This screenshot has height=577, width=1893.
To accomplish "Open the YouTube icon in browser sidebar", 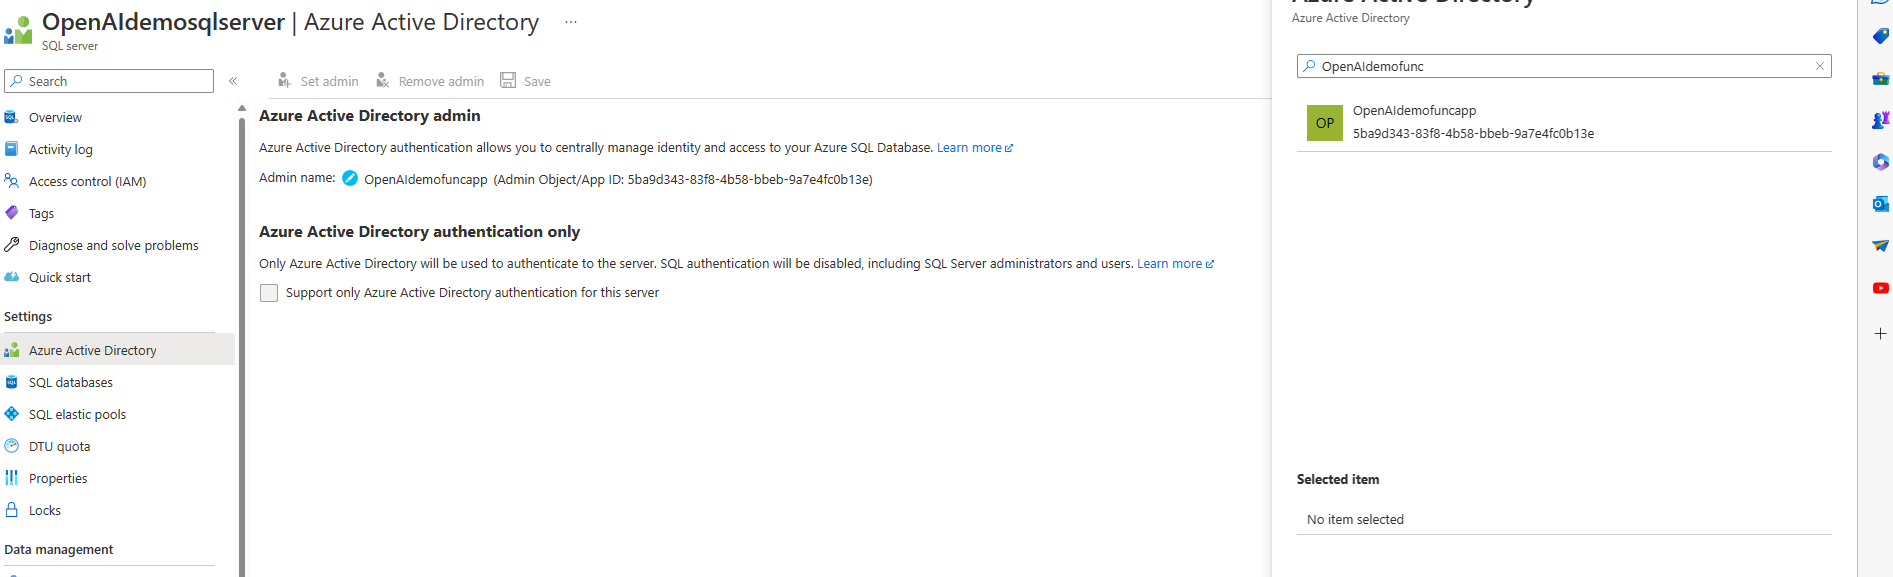I will click(x=1880, y=288).
